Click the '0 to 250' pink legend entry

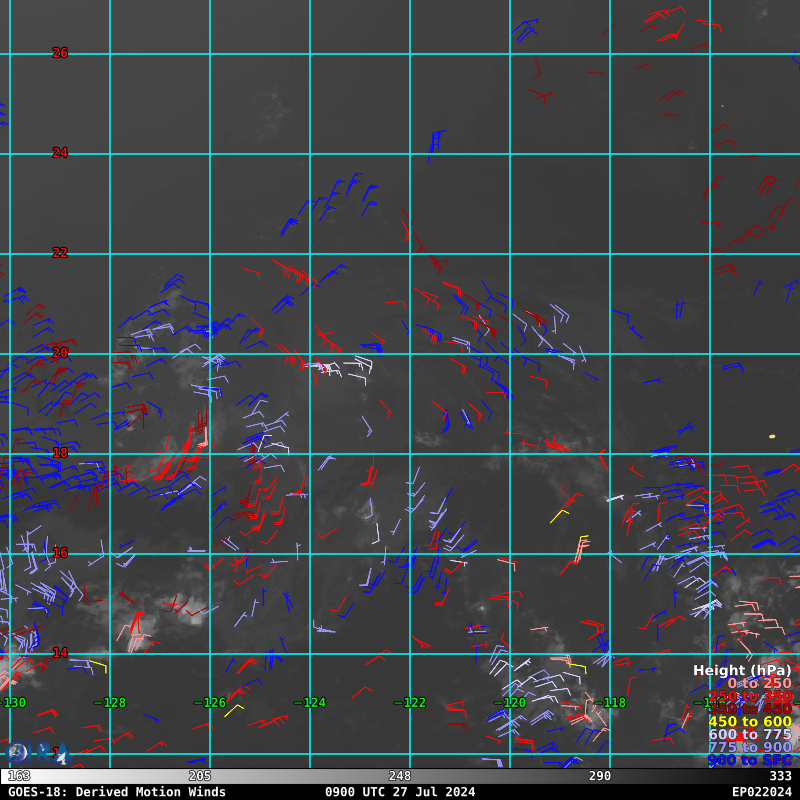[x=758, y=683]
